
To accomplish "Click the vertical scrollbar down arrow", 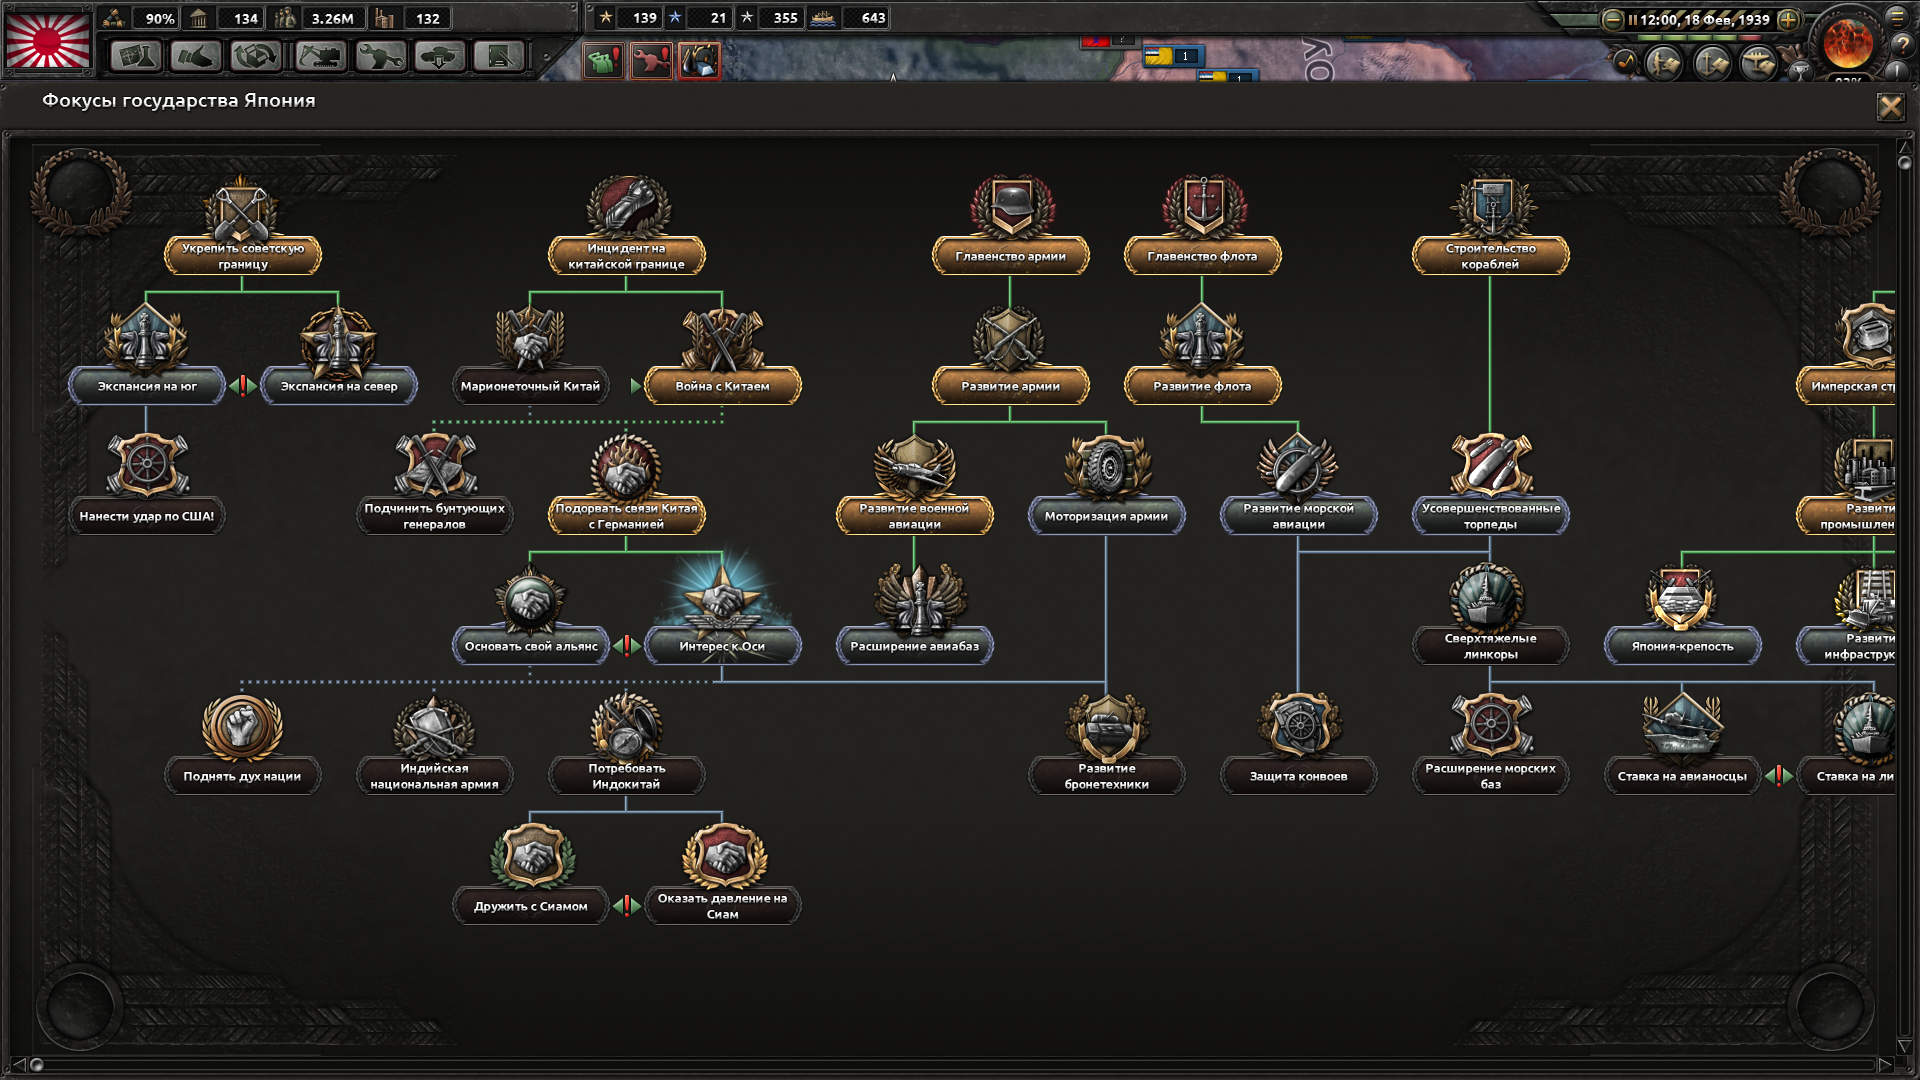I will click(1904, 1046).
